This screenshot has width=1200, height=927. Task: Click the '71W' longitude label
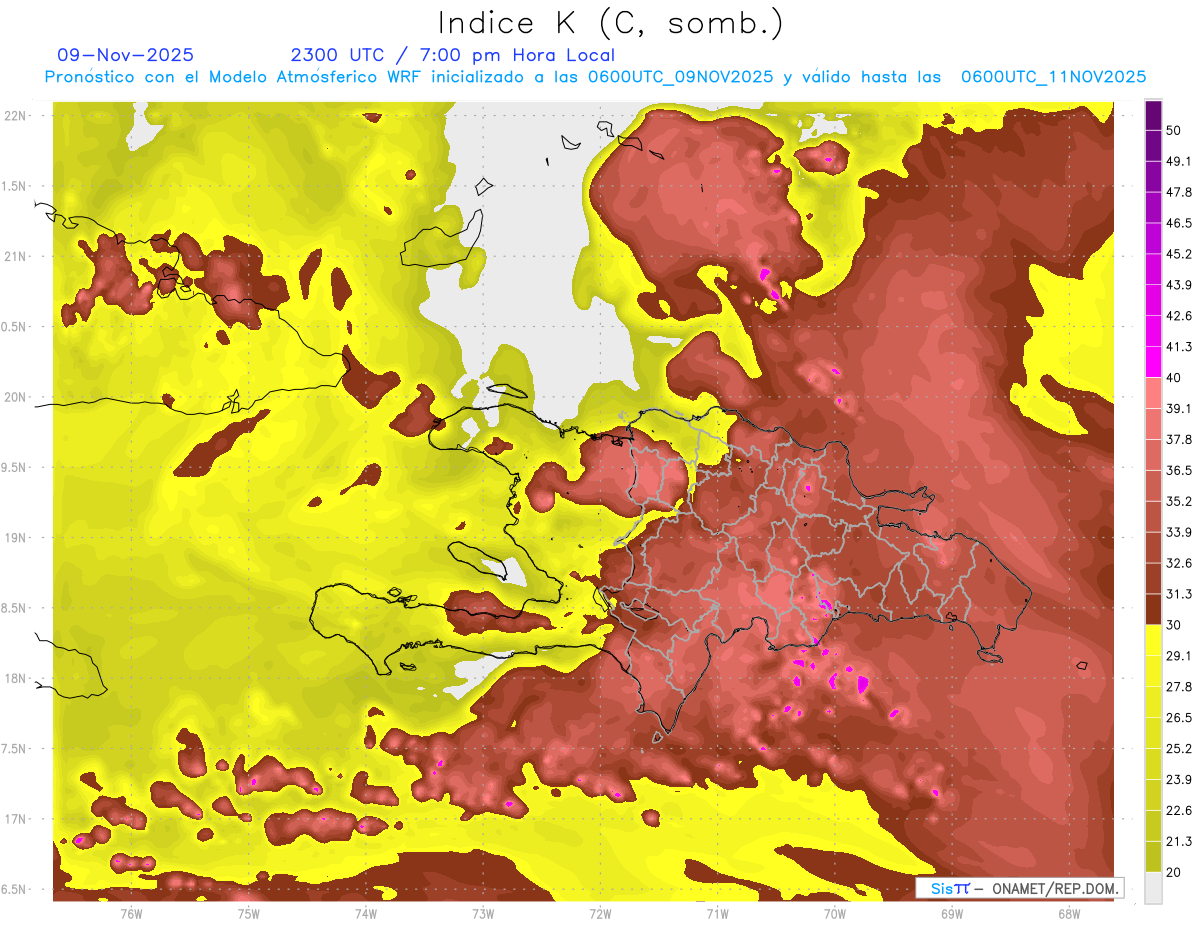[717, 913]
